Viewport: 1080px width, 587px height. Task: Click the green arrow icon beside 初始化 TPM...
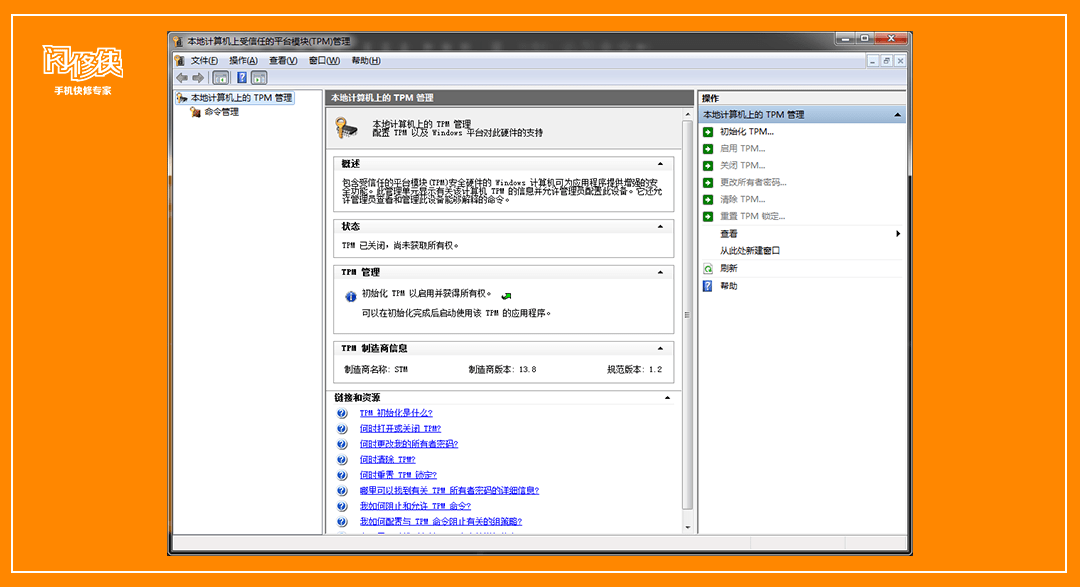pyautogui.click(x=708, y=132)
